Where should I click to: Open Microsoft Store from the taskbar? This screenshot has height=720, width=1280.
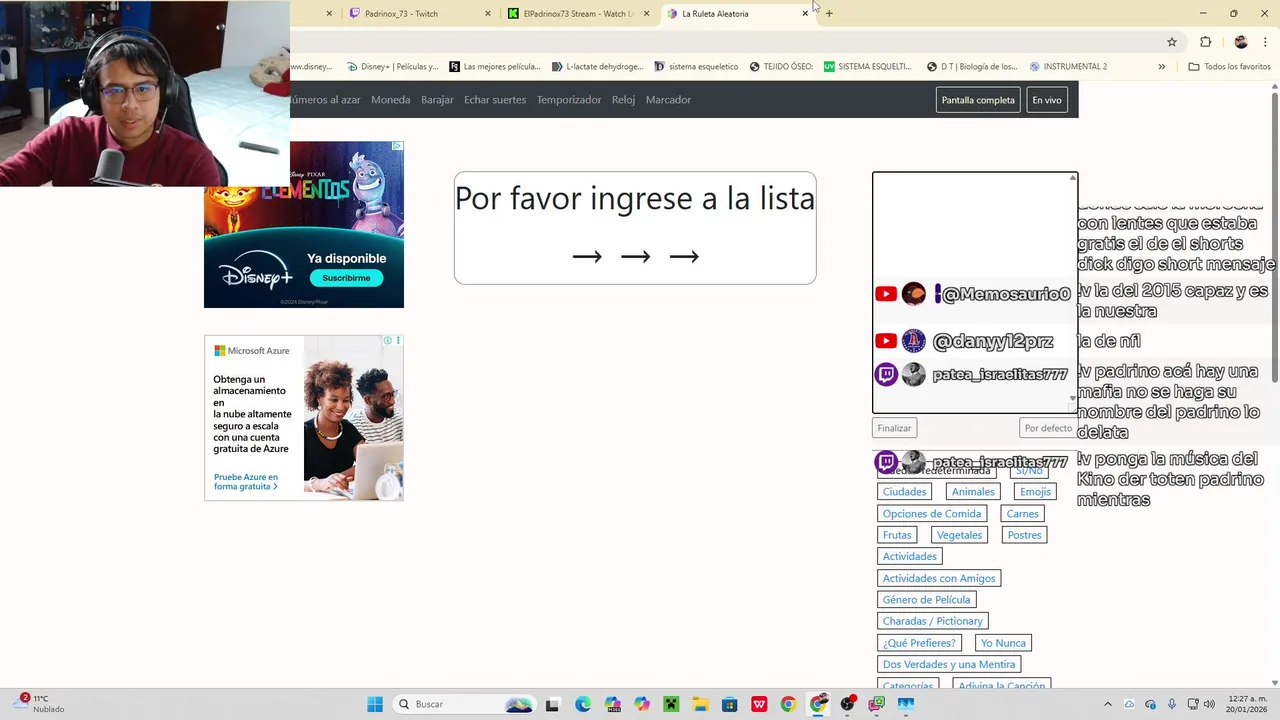click(x=730, y=704)
